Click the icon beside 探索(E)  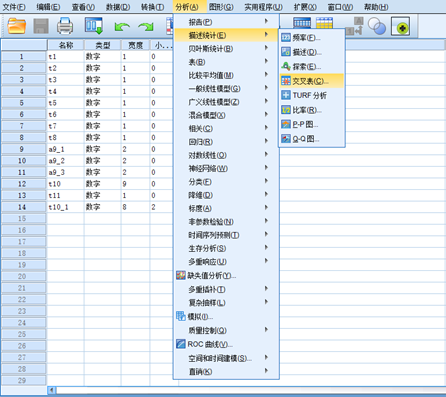pyautogui.click(x=286, y=66)
